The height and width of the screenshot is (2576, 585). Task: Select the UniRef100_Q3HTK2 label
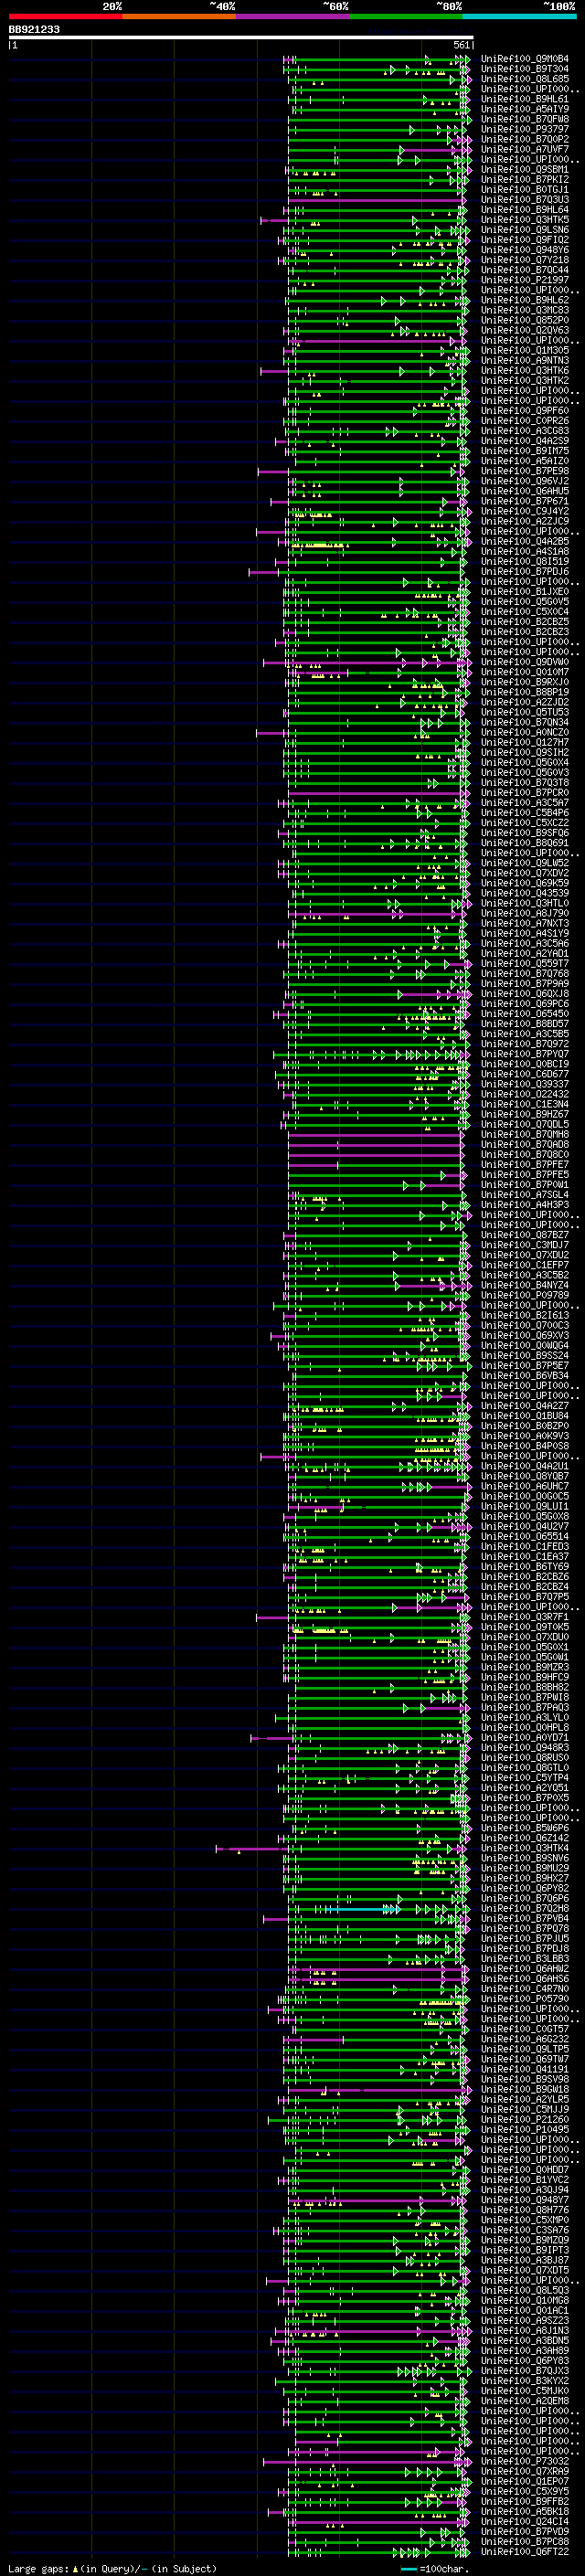coord(524,381)
